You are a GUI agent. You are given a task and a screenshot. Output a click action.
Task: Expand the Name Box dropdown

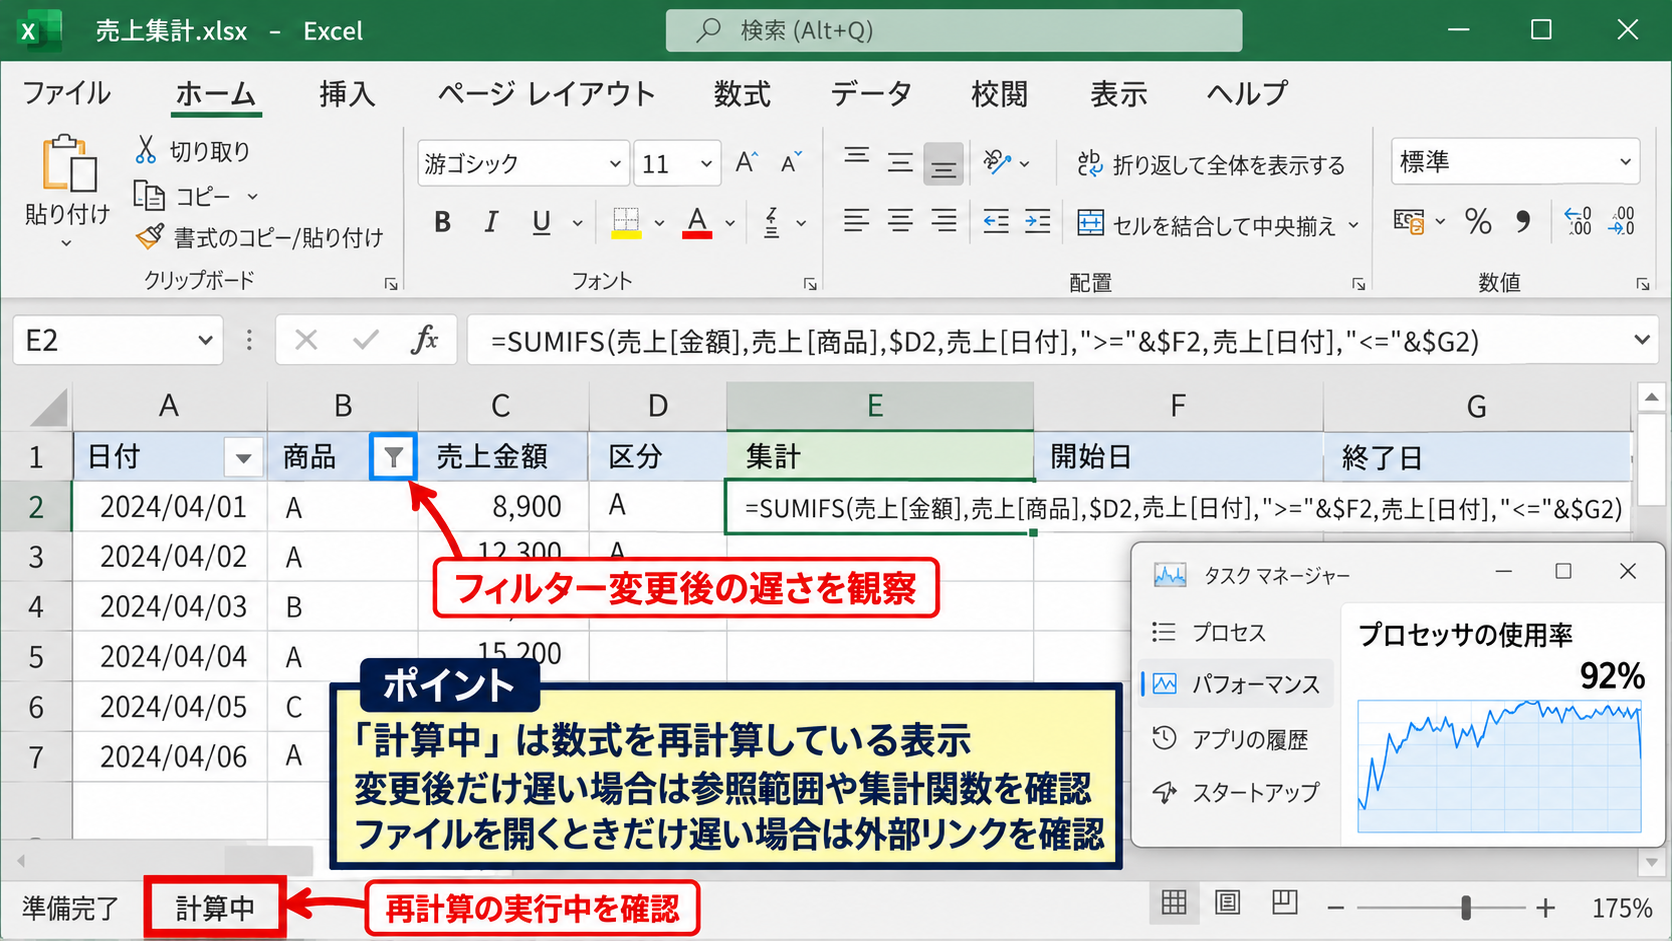point(205,340)
